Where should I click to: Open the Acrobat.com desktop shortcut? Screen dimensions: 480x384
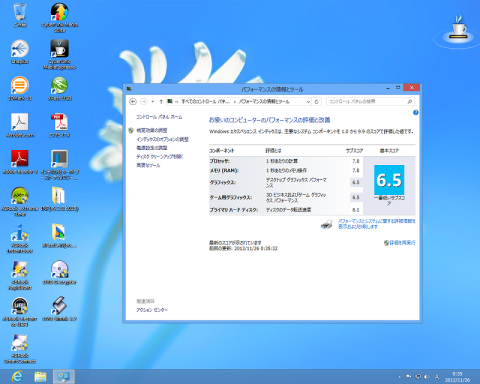pos(20,125)
